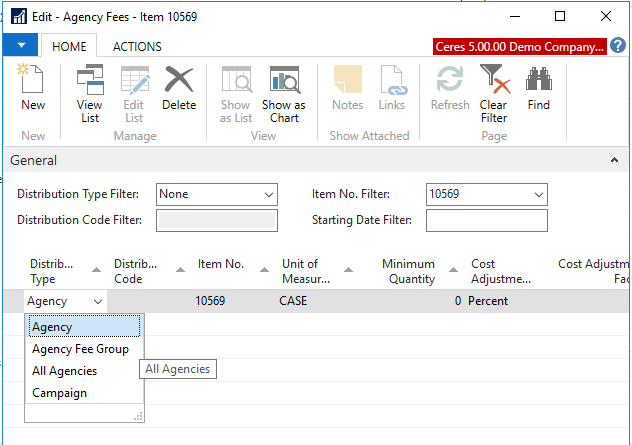632x445 pixels.
Task: Click the Starting Date Filter input field
Action: 486,220
